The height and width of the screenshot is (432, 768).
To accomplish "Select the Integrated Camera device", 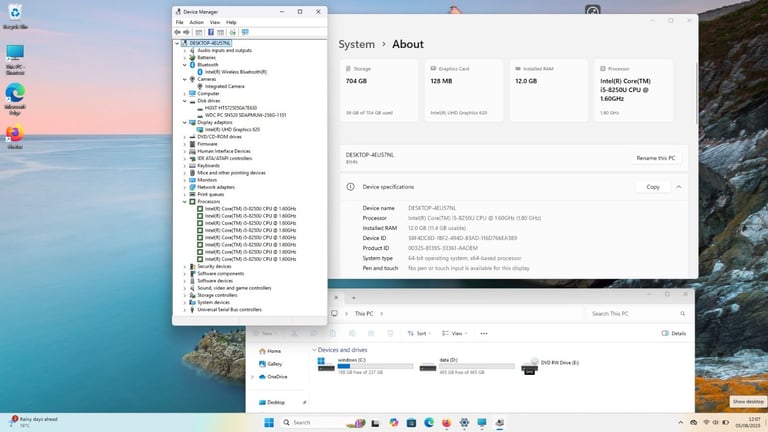I will tap(224, 86).
